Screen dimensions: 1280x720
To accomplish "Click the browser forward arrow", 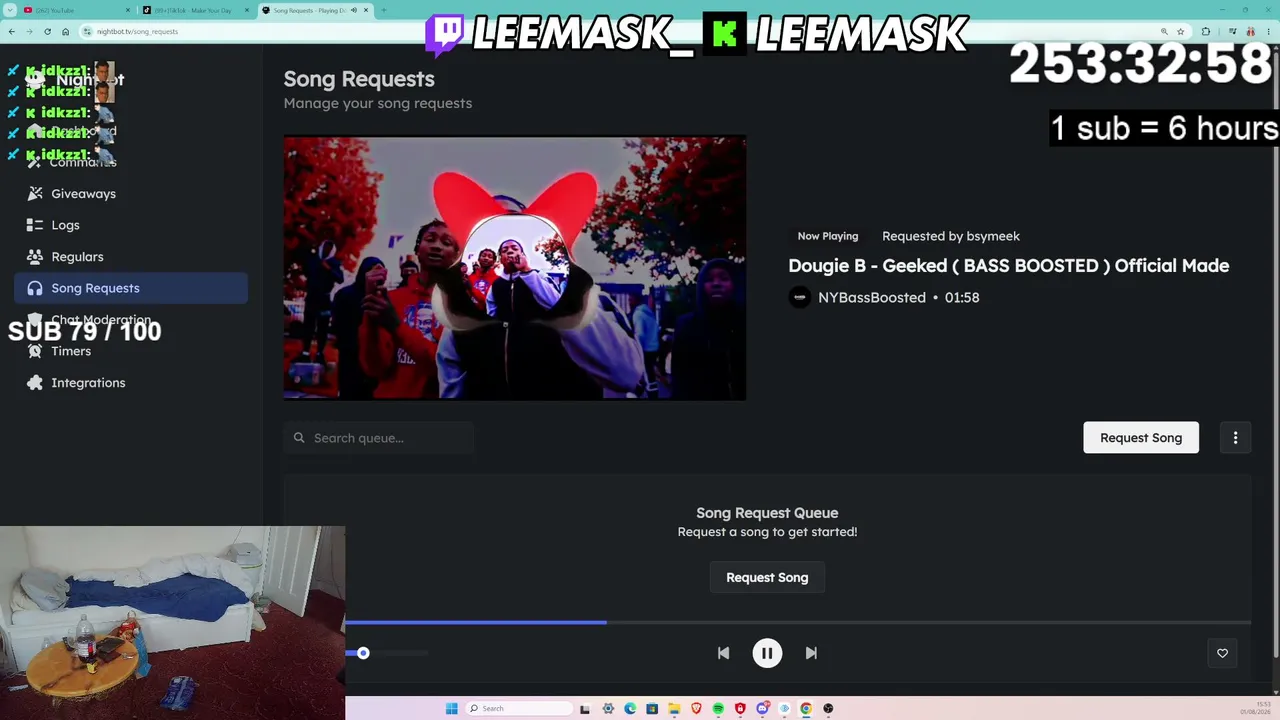I will 29,31.
